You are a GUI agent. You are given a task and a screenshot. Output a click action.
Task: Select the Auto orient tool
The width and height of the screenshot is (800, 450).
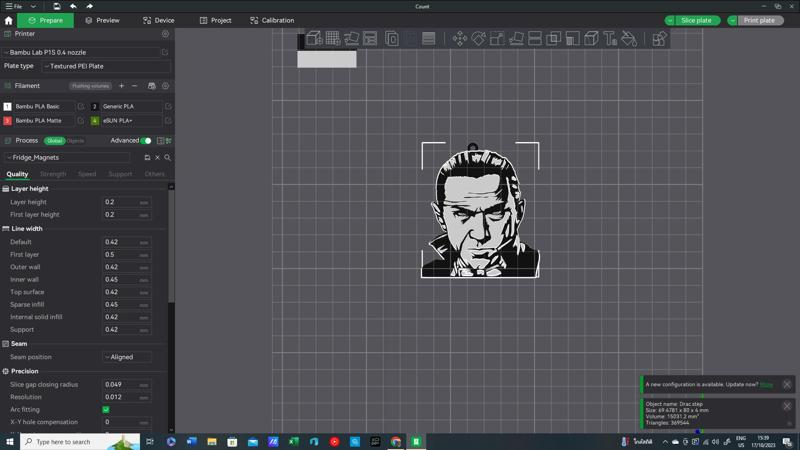(x=351, y=39)
